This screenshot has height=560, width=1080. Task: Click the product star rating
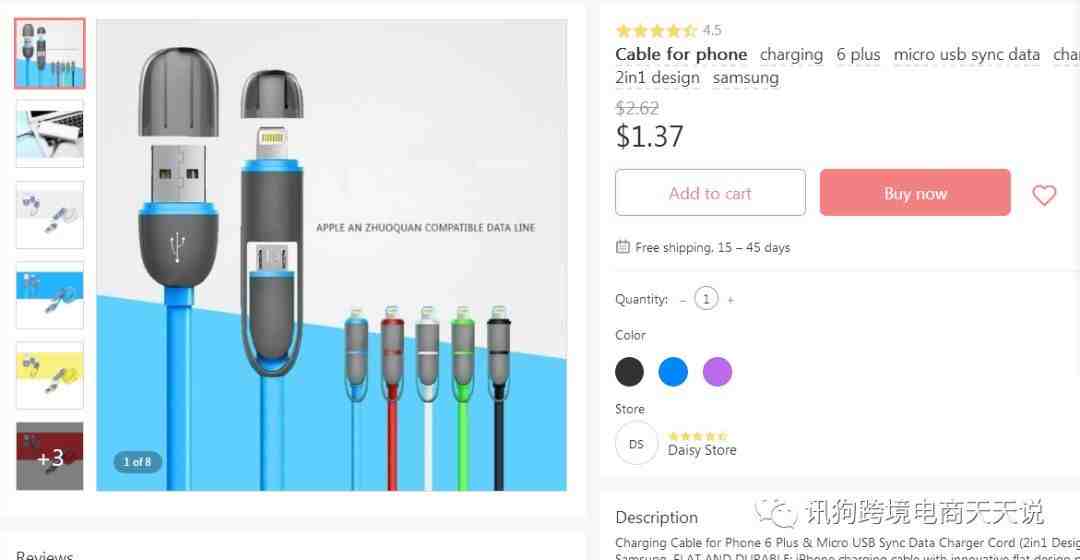tap(656, 31)
